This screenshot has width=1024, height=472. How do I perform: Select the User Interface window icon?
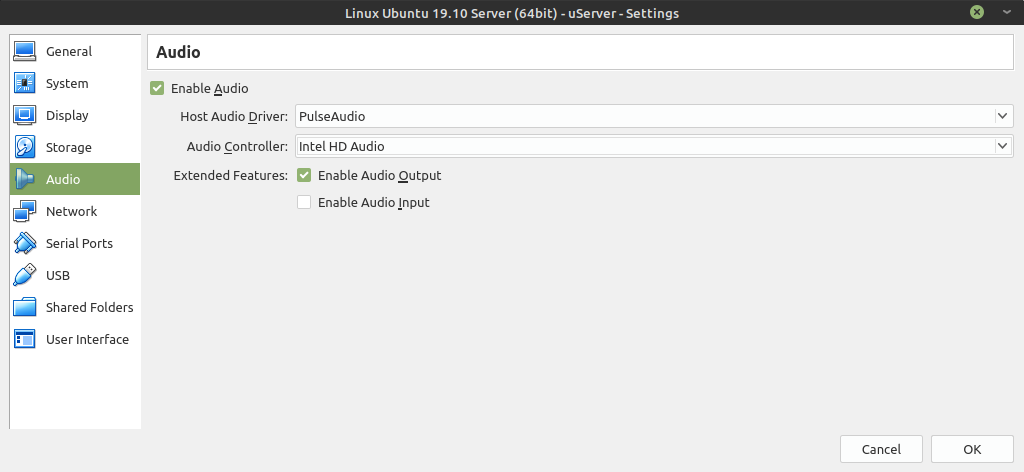[x=25, y=339]
